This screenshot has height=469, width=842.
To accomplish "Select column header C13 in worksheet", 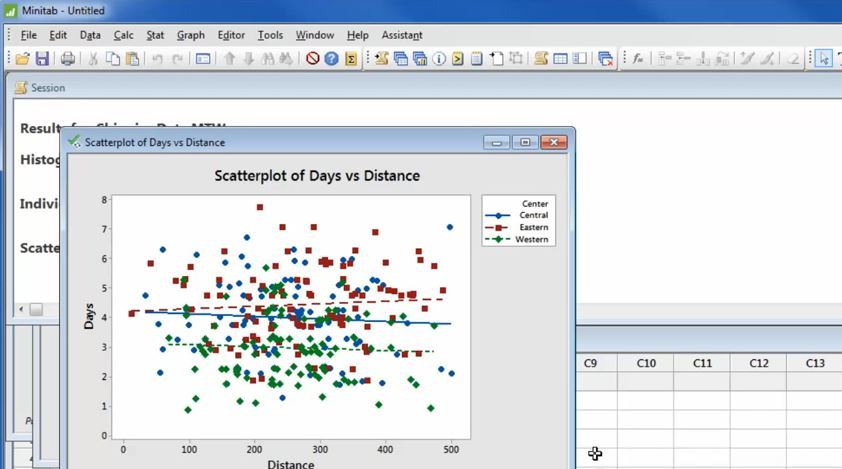I will pyautogui.click(x=815, y=363).
